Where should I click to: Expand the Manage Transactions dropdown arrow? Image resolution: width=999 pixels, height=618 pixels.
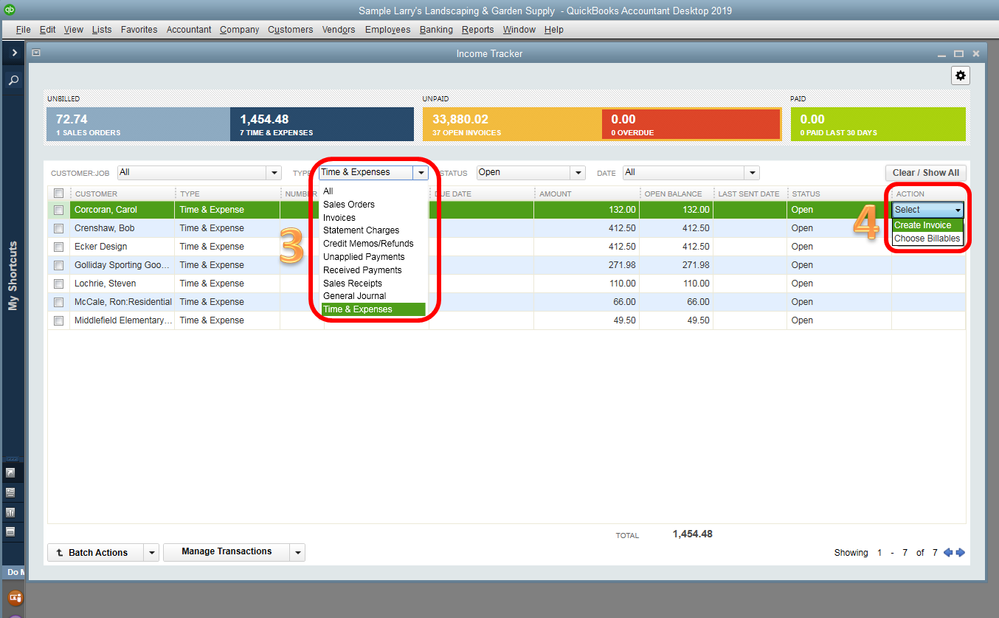(298, 552)
